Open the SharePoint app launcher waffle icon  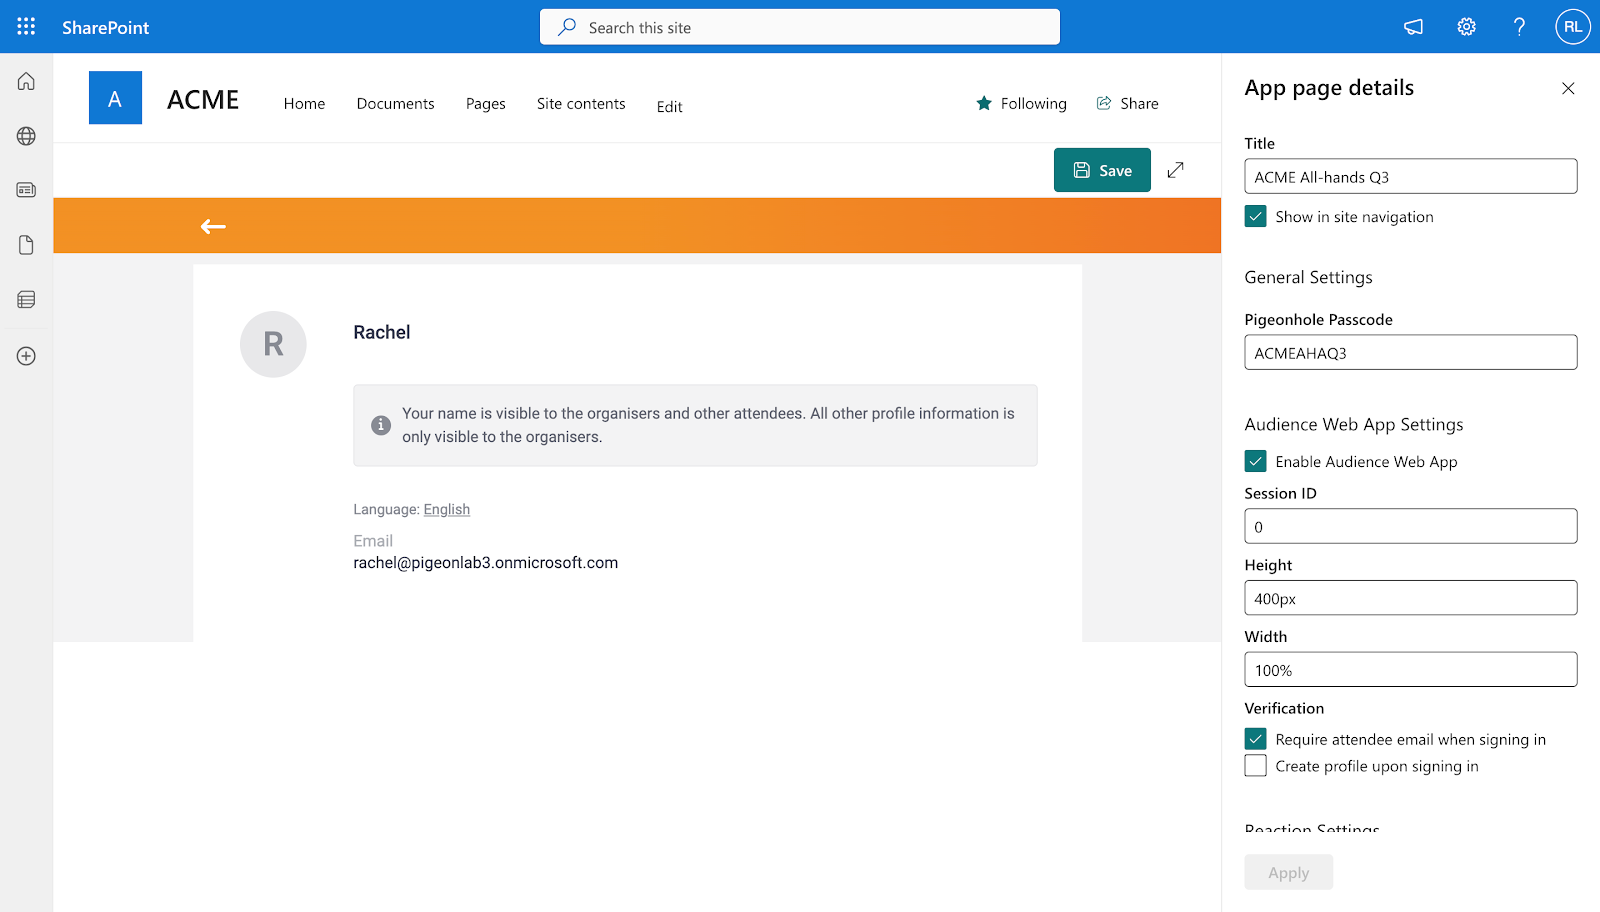pyautogui.click(x=25, y=26)
